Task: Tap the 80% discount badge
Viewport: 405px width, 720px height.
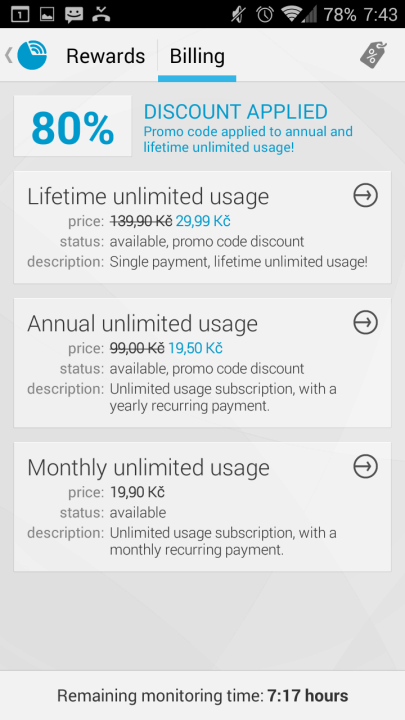Action: [73, 126]
